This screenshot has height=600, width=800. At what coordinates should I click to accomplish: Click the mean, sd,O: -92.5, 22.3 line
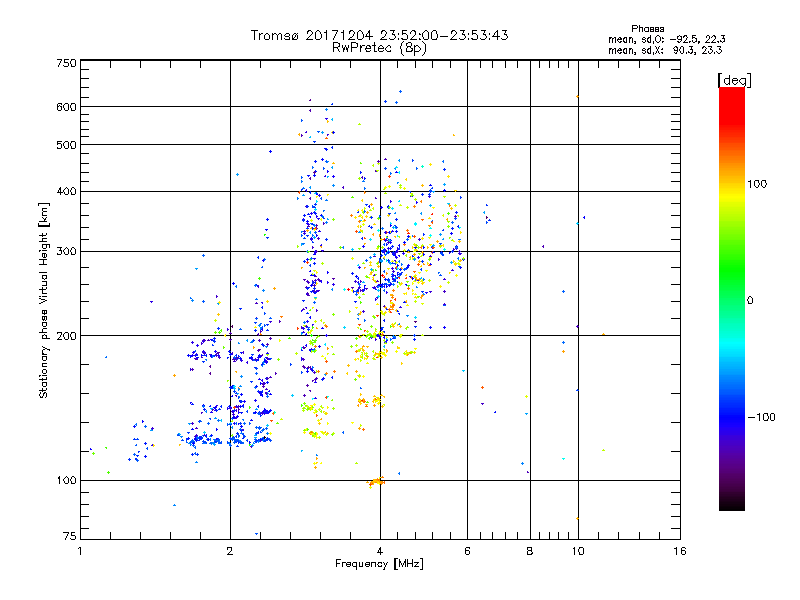[x=666, y=39]
